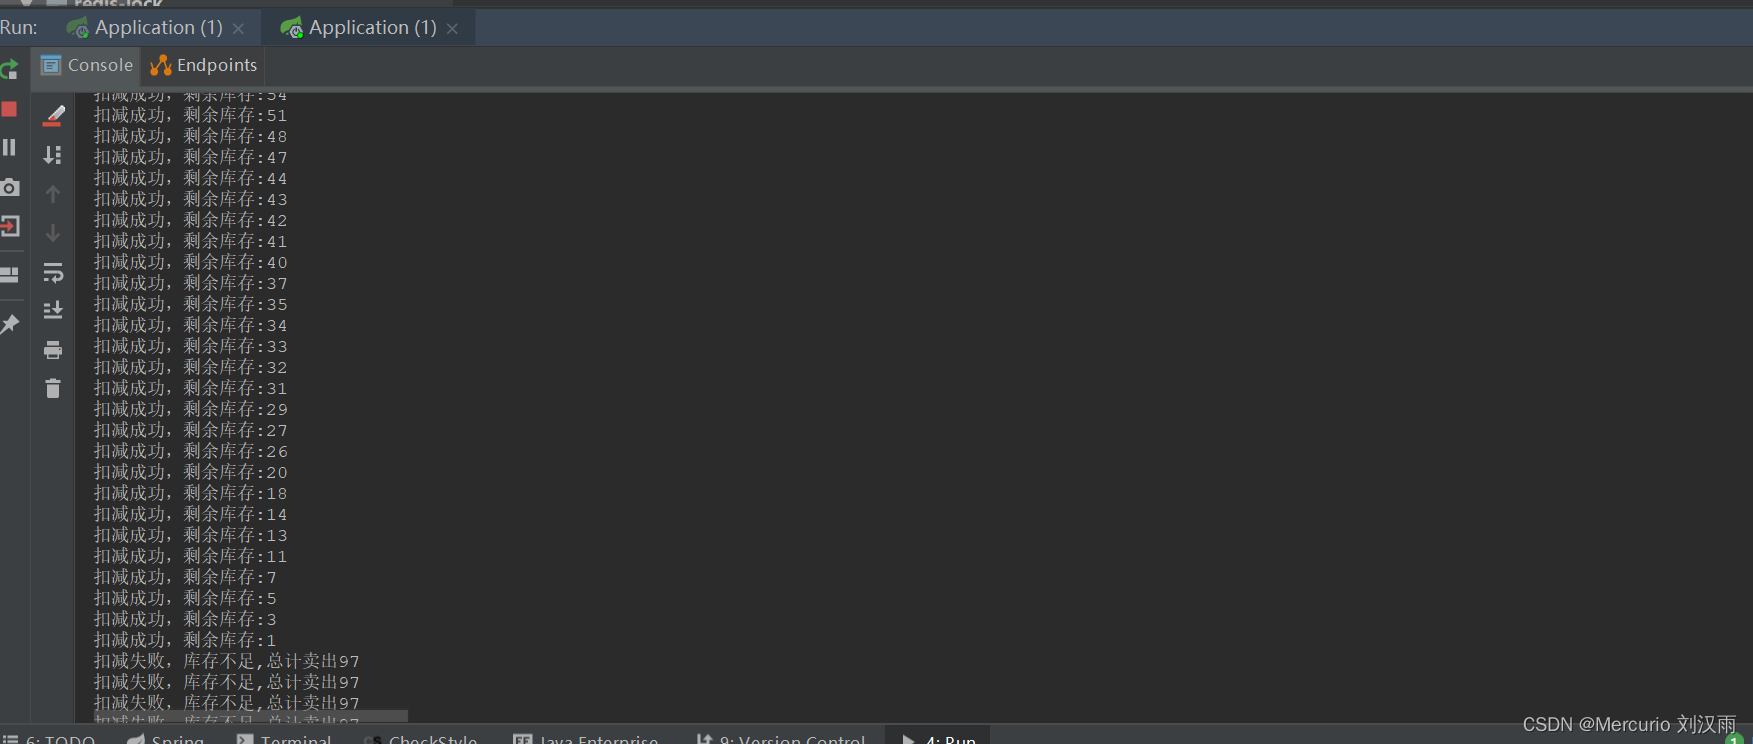Click the log line with remaining stock 27
Screen dimensions: 1753x744
pyautogui.click(x=191, y=431)
